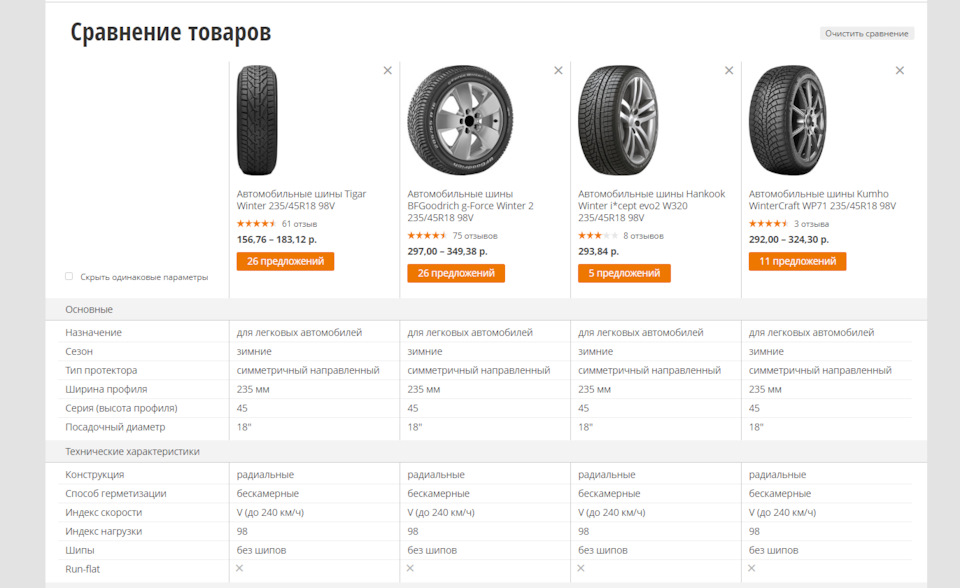Open 26 offers for Tigar Winter

285,261
